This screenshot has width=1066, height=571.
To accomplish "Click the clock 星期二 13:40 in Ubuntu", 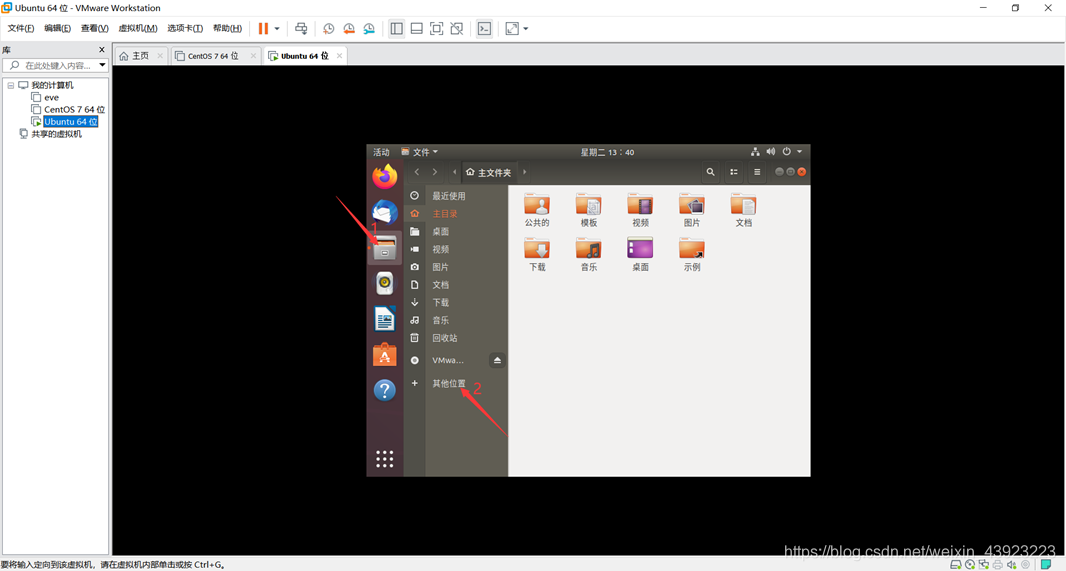I will click(x=607, y=152).
